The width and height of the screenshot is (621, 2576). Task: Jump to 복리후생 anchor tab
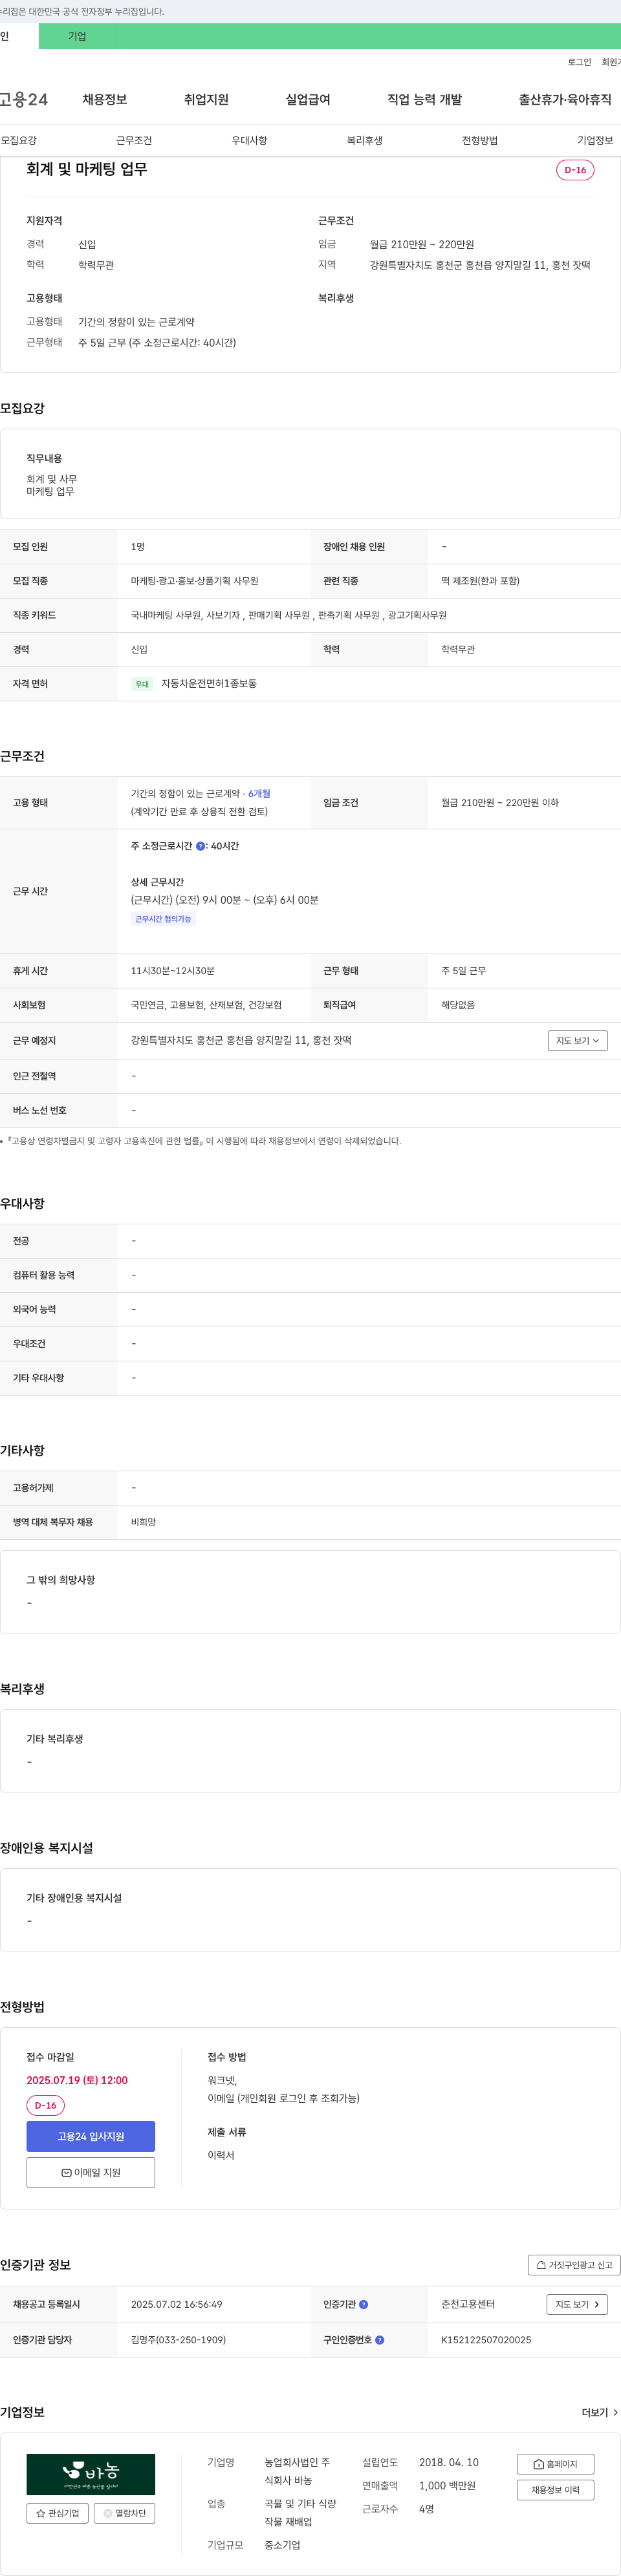(x=365, y=141)
